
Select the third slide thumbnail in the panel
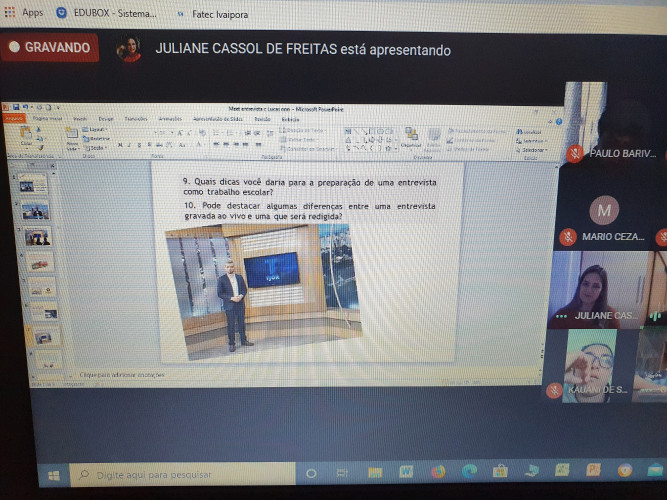coord(38,237)
